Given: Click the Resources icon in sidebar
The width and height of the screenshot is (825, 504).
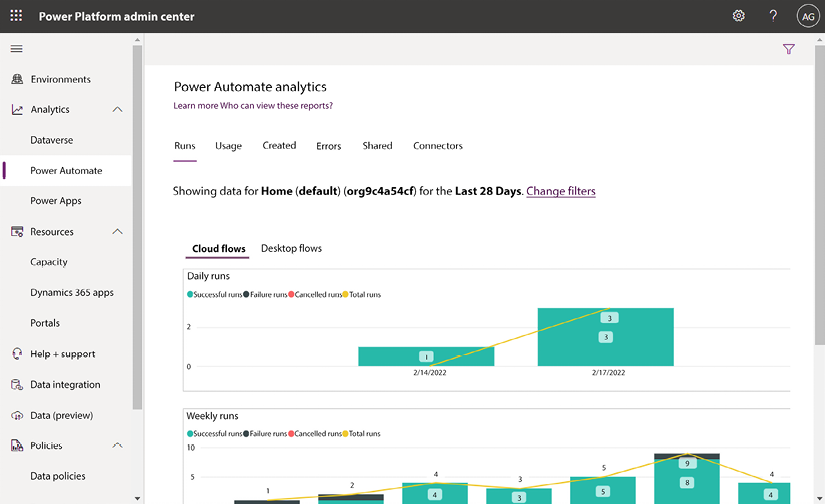Looking at the screenshot, I should [17, 231].
